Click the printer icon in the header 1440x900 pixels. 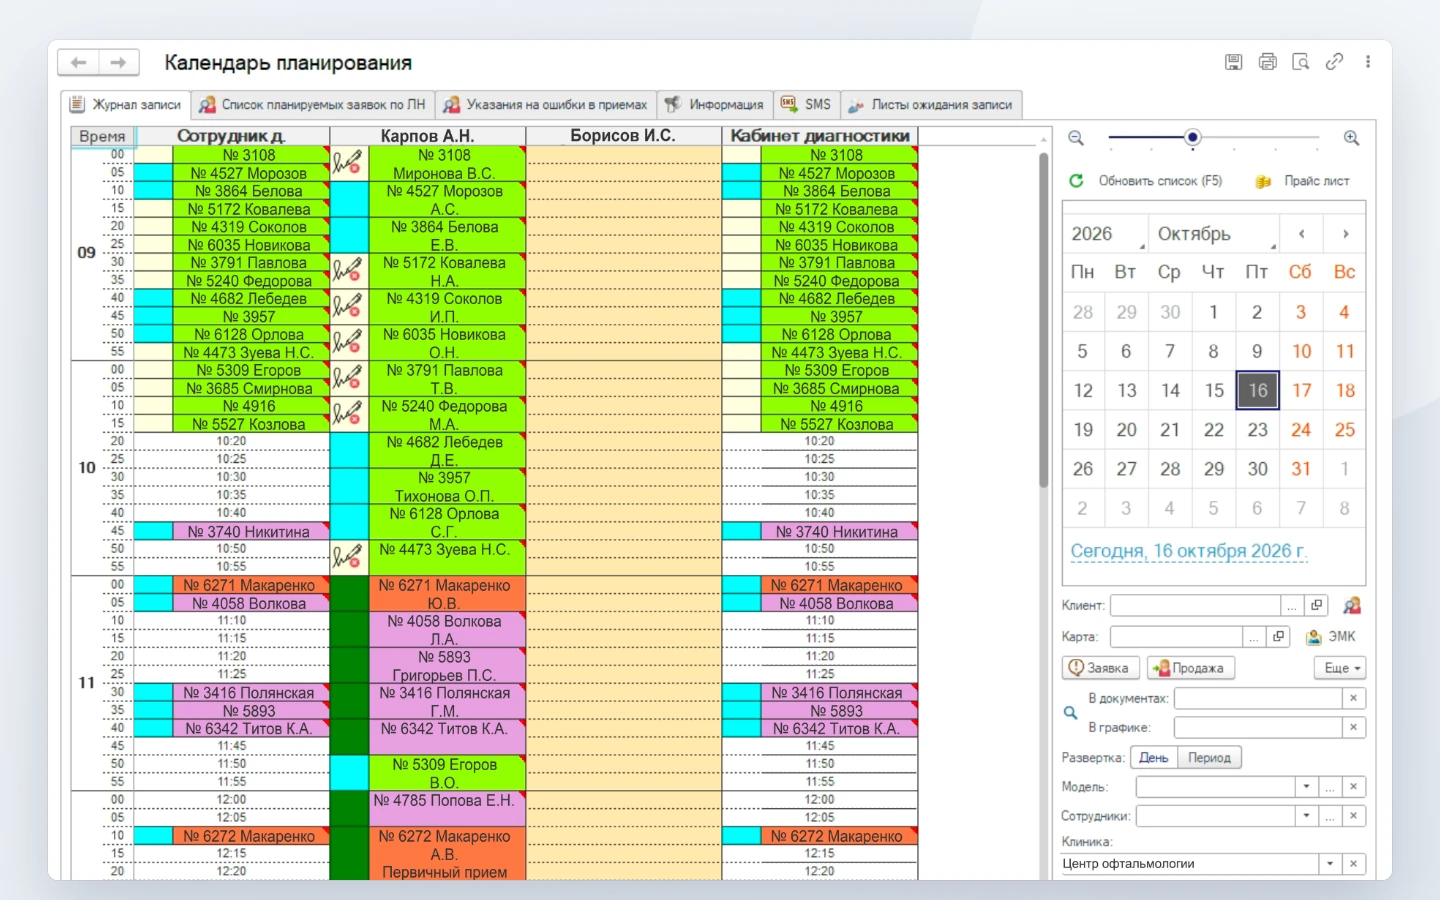(1268, 62)
